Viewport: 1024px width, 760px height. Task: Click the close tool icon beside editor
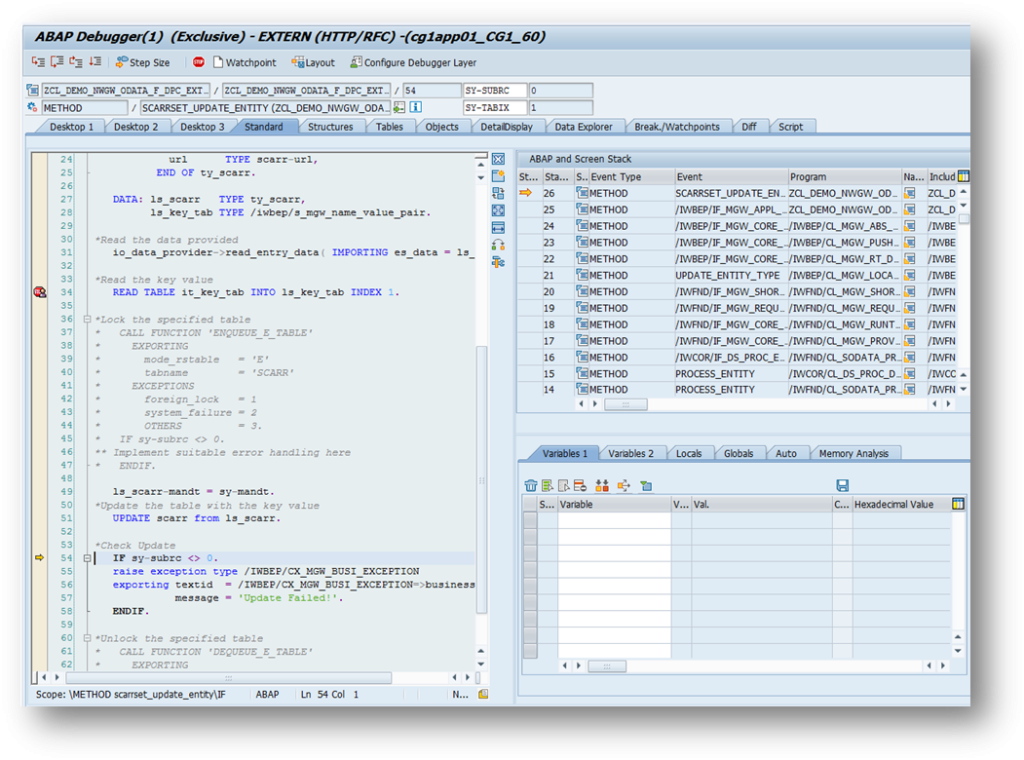pos(498,159)
